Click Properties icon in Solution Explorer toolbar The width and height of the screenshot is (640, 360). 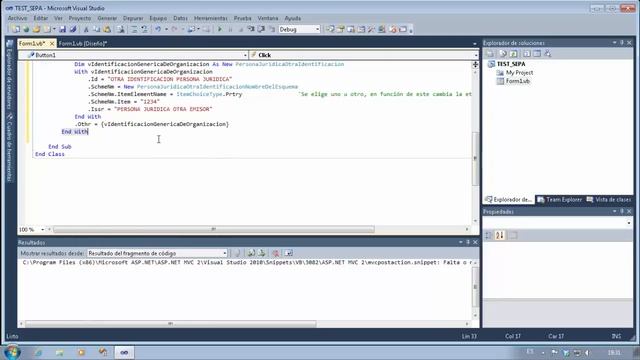(x=490, y=53)
